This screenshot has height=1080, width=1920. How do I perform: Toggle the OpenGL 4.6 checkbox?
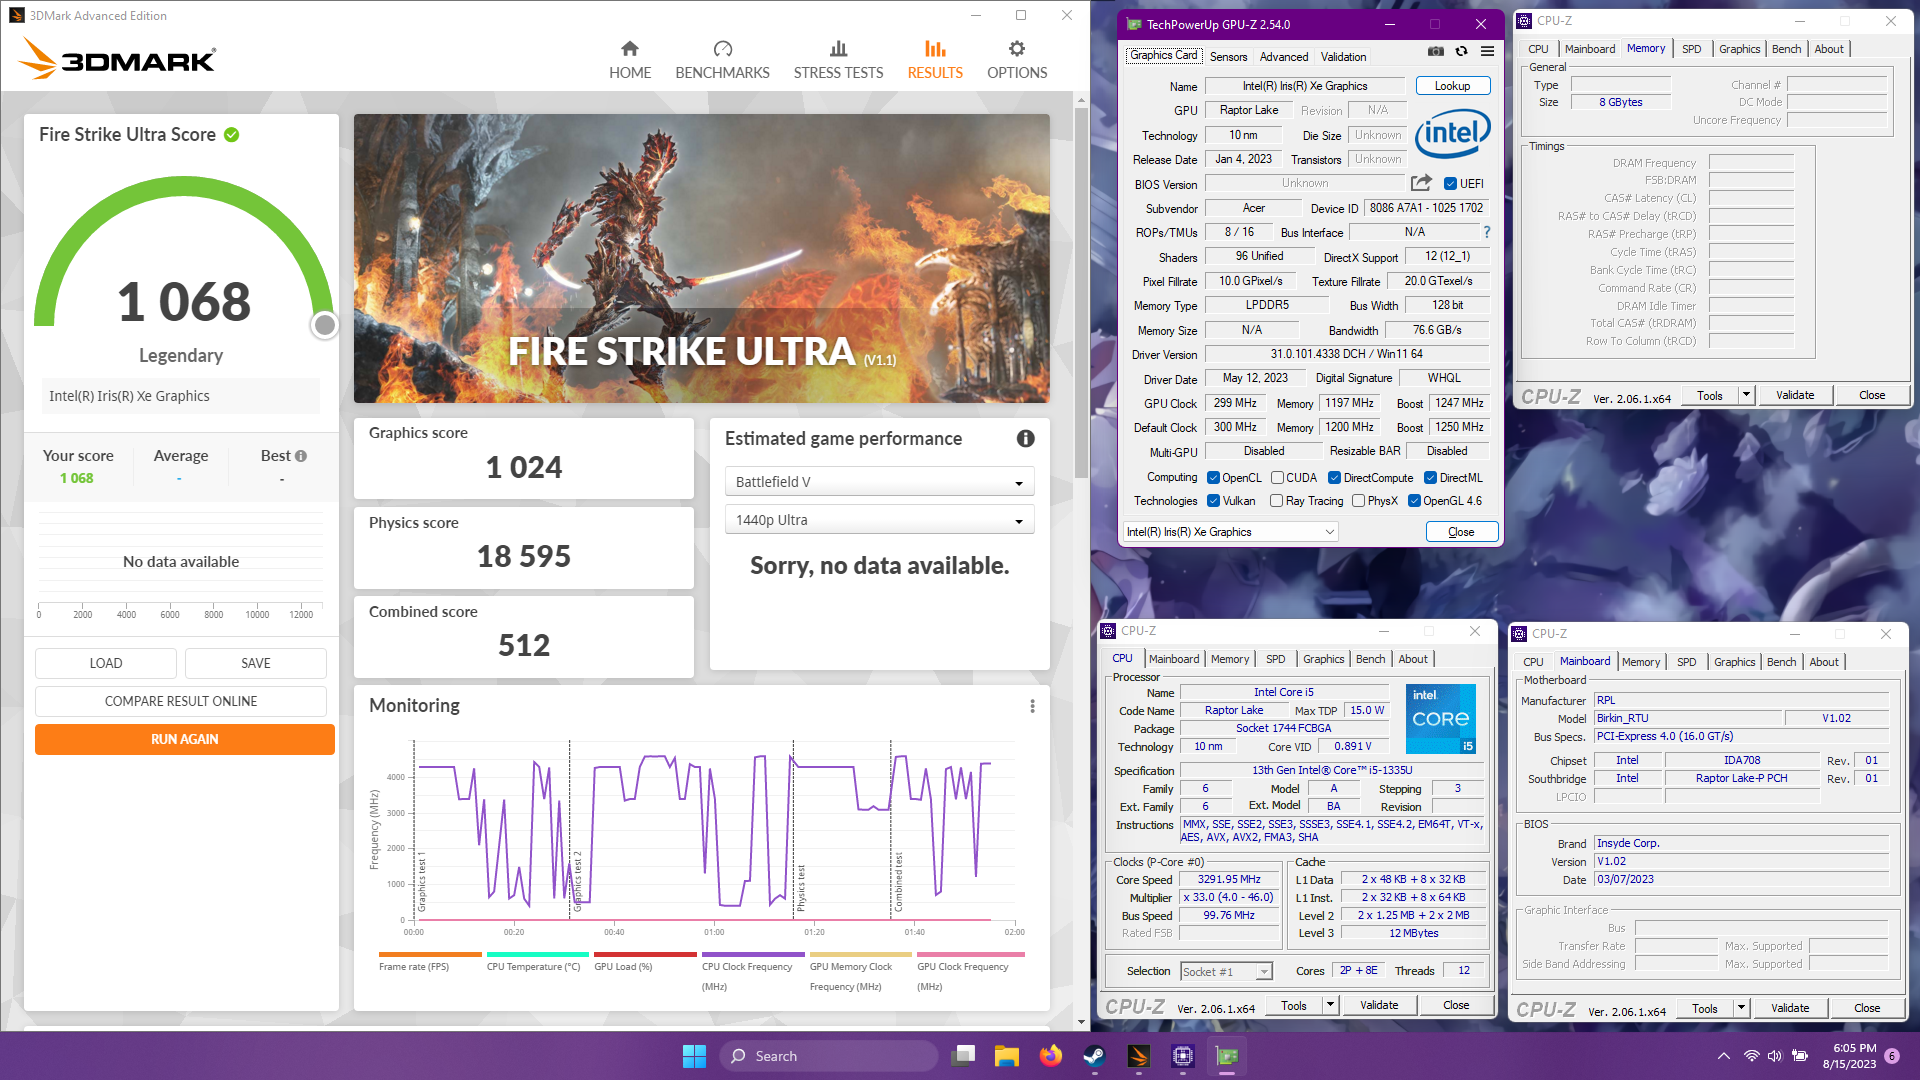click(x=1414, y=501)
